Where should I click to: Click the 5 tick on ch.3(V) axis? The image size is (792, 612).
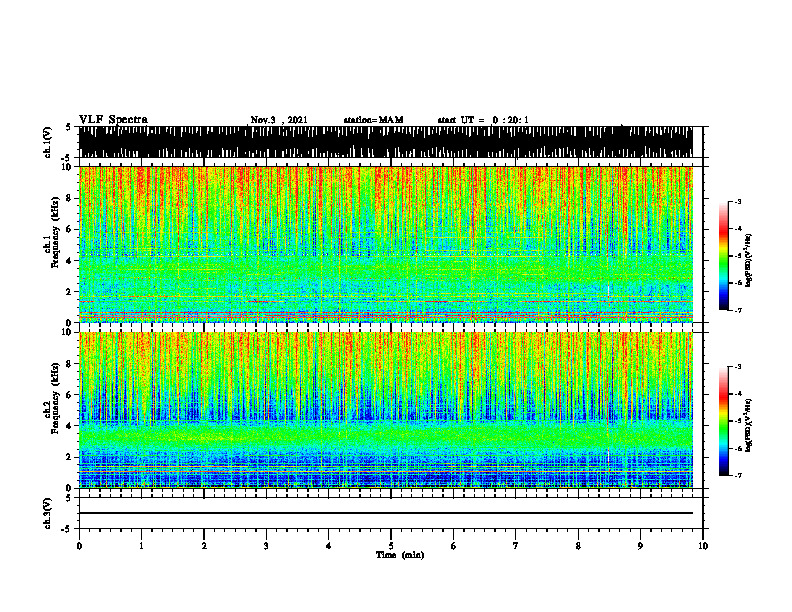pos(69,498)
